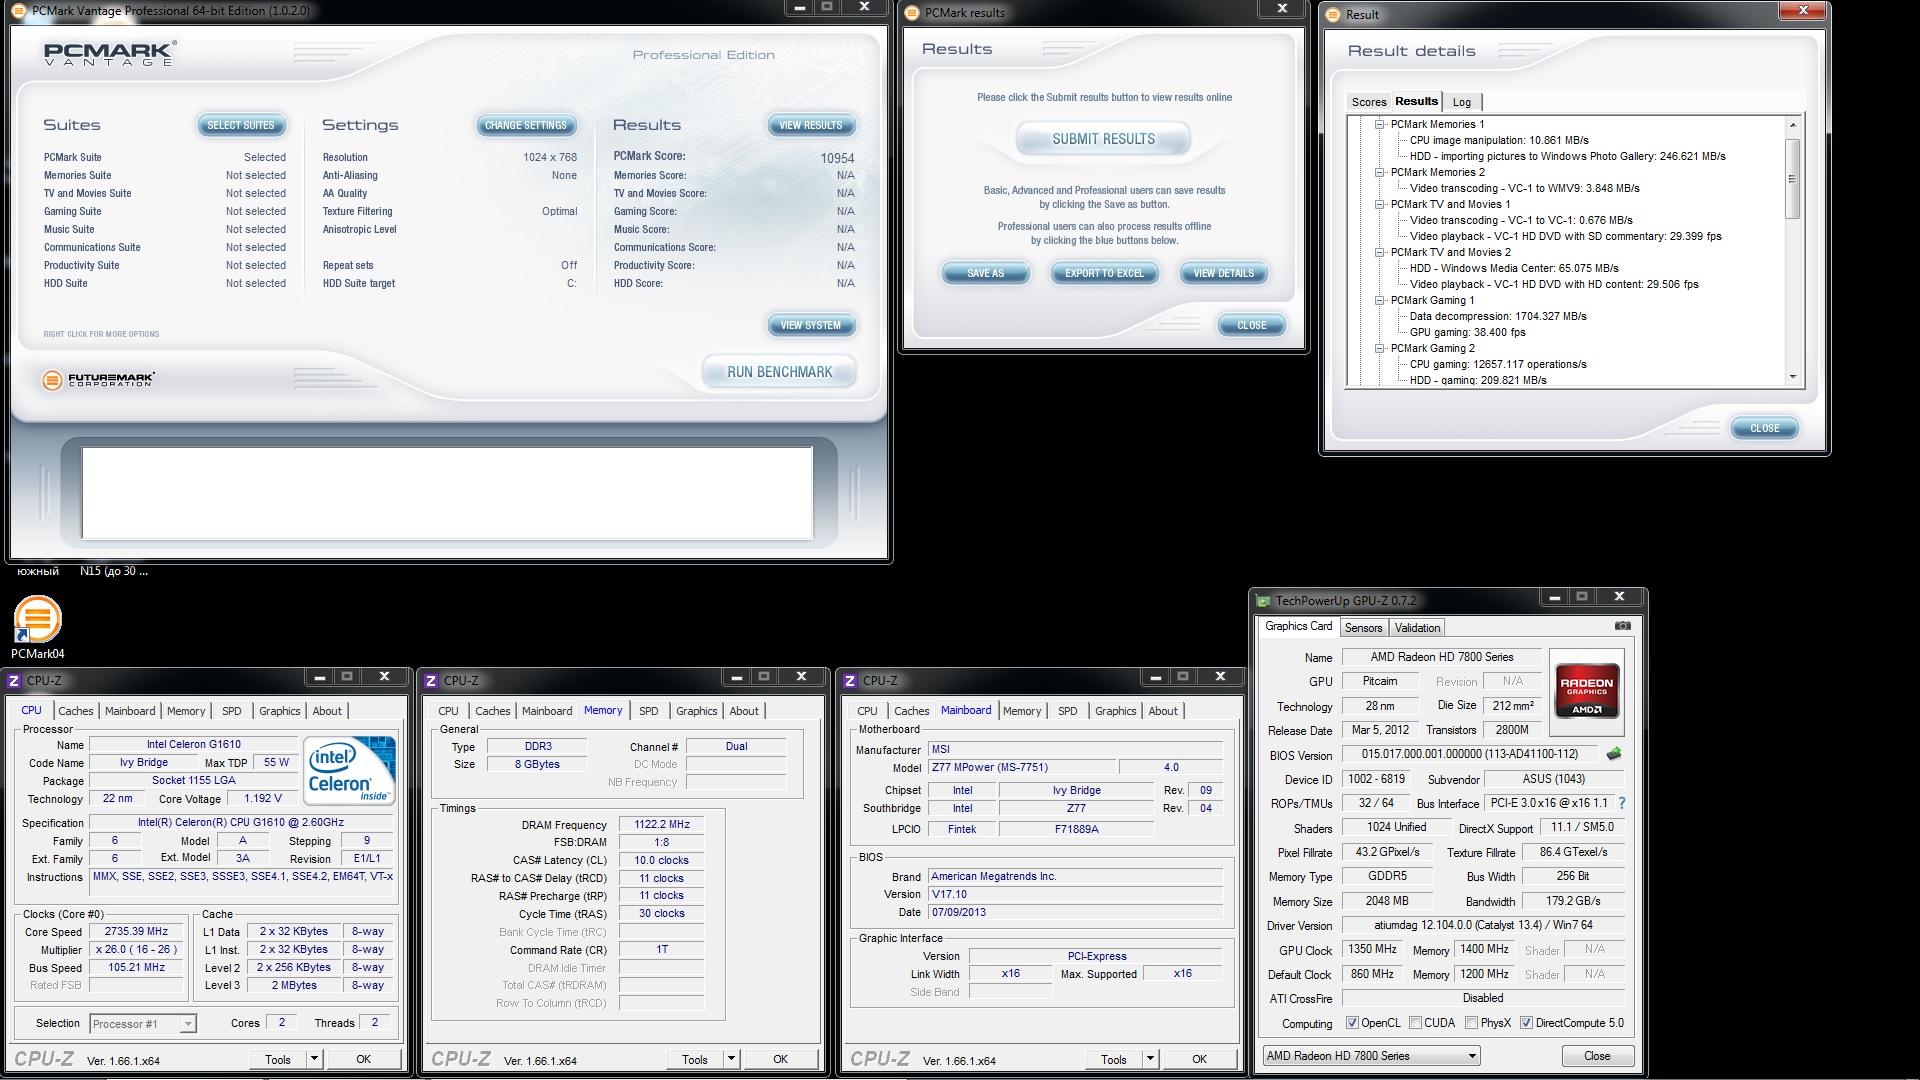Minimize the PCMark Vantage main window
The height and width of the screenshot is (1080, 1920).
799,7
